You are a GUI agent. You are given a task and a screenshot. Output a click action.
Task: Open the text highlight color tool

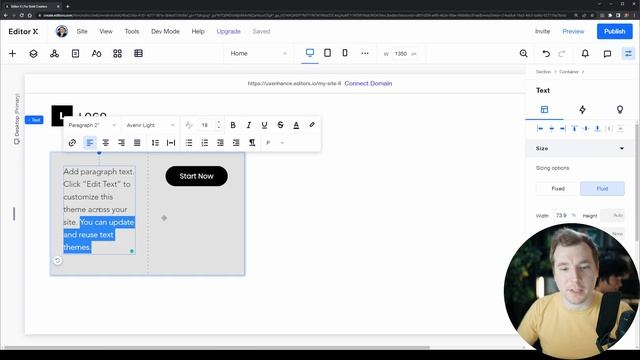click(312, 125)
